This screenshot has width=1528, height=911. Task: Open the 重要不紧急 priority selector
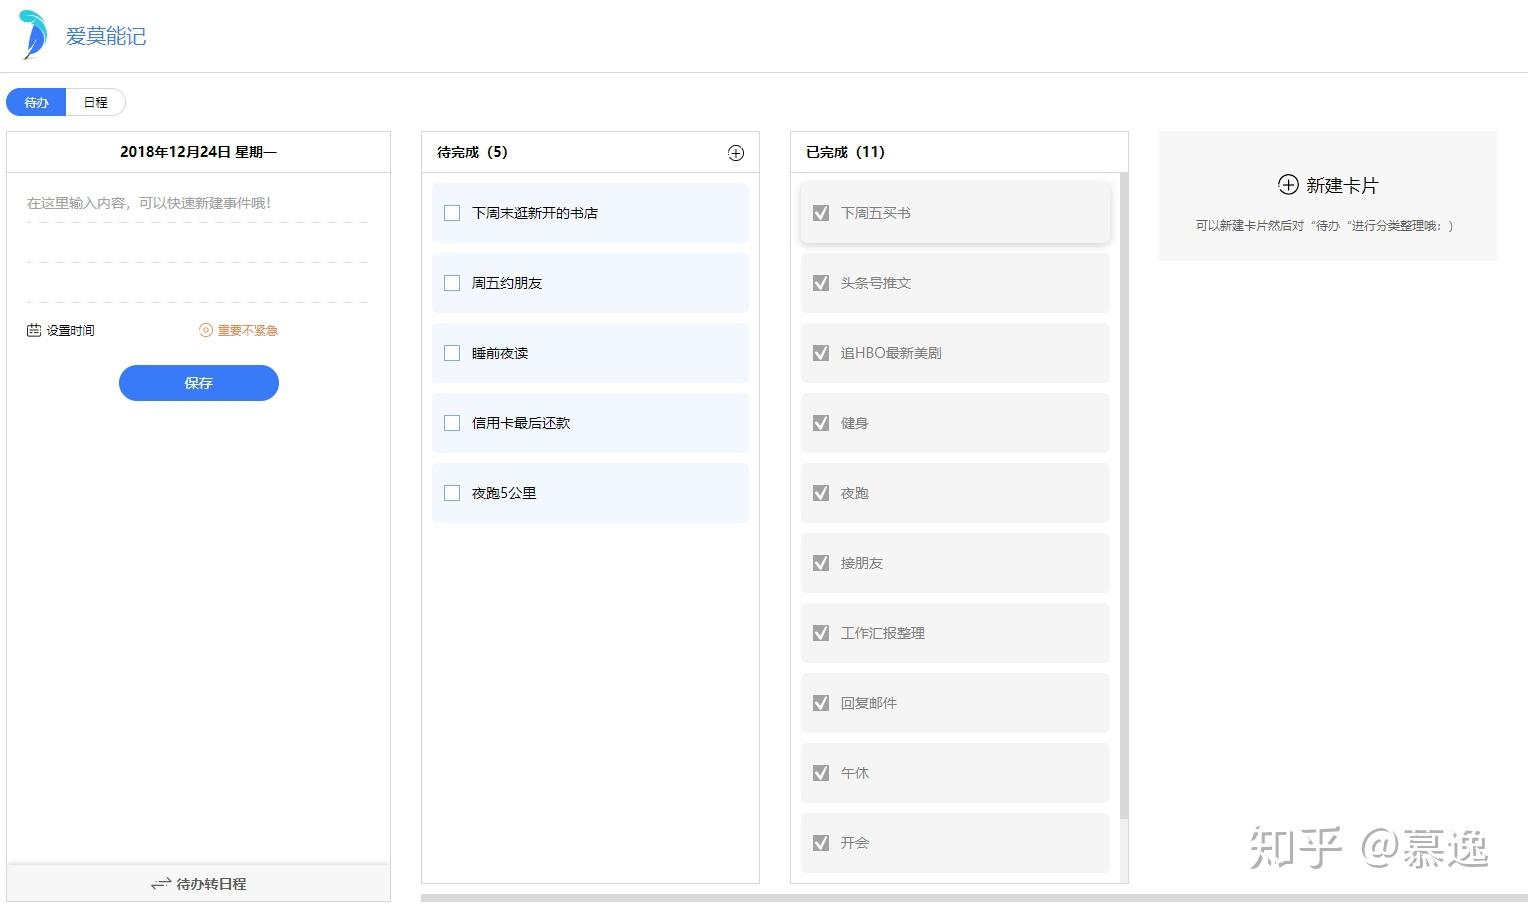[247, 330]
